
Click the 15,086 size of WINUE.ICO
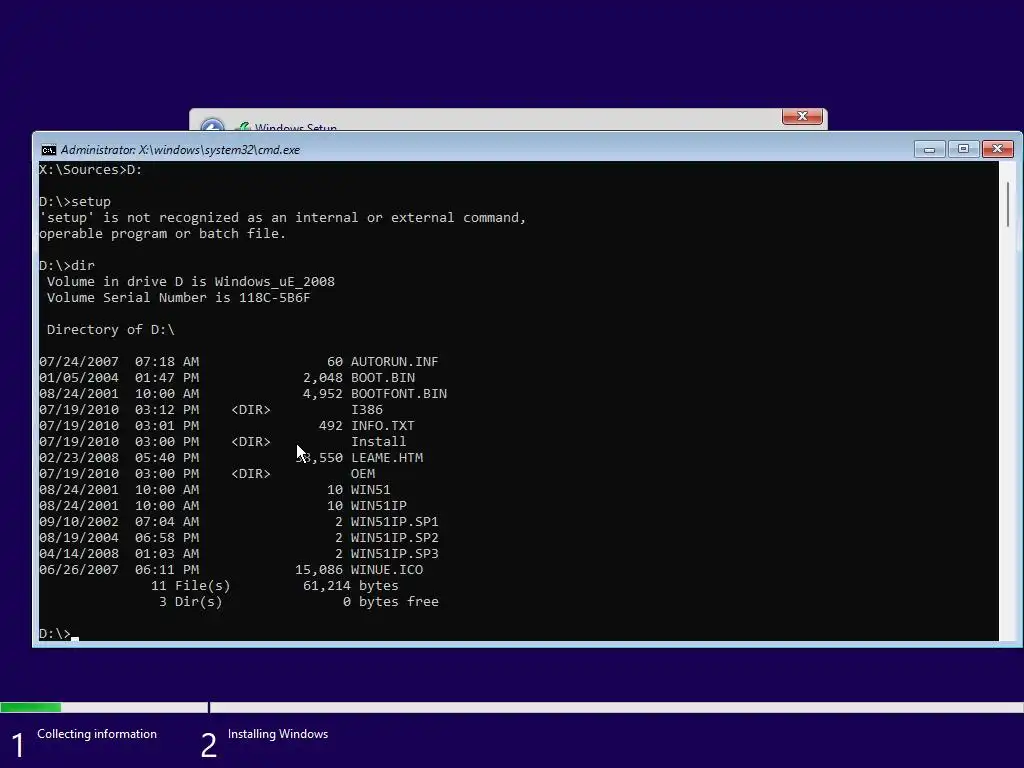[x=319, y=569]
